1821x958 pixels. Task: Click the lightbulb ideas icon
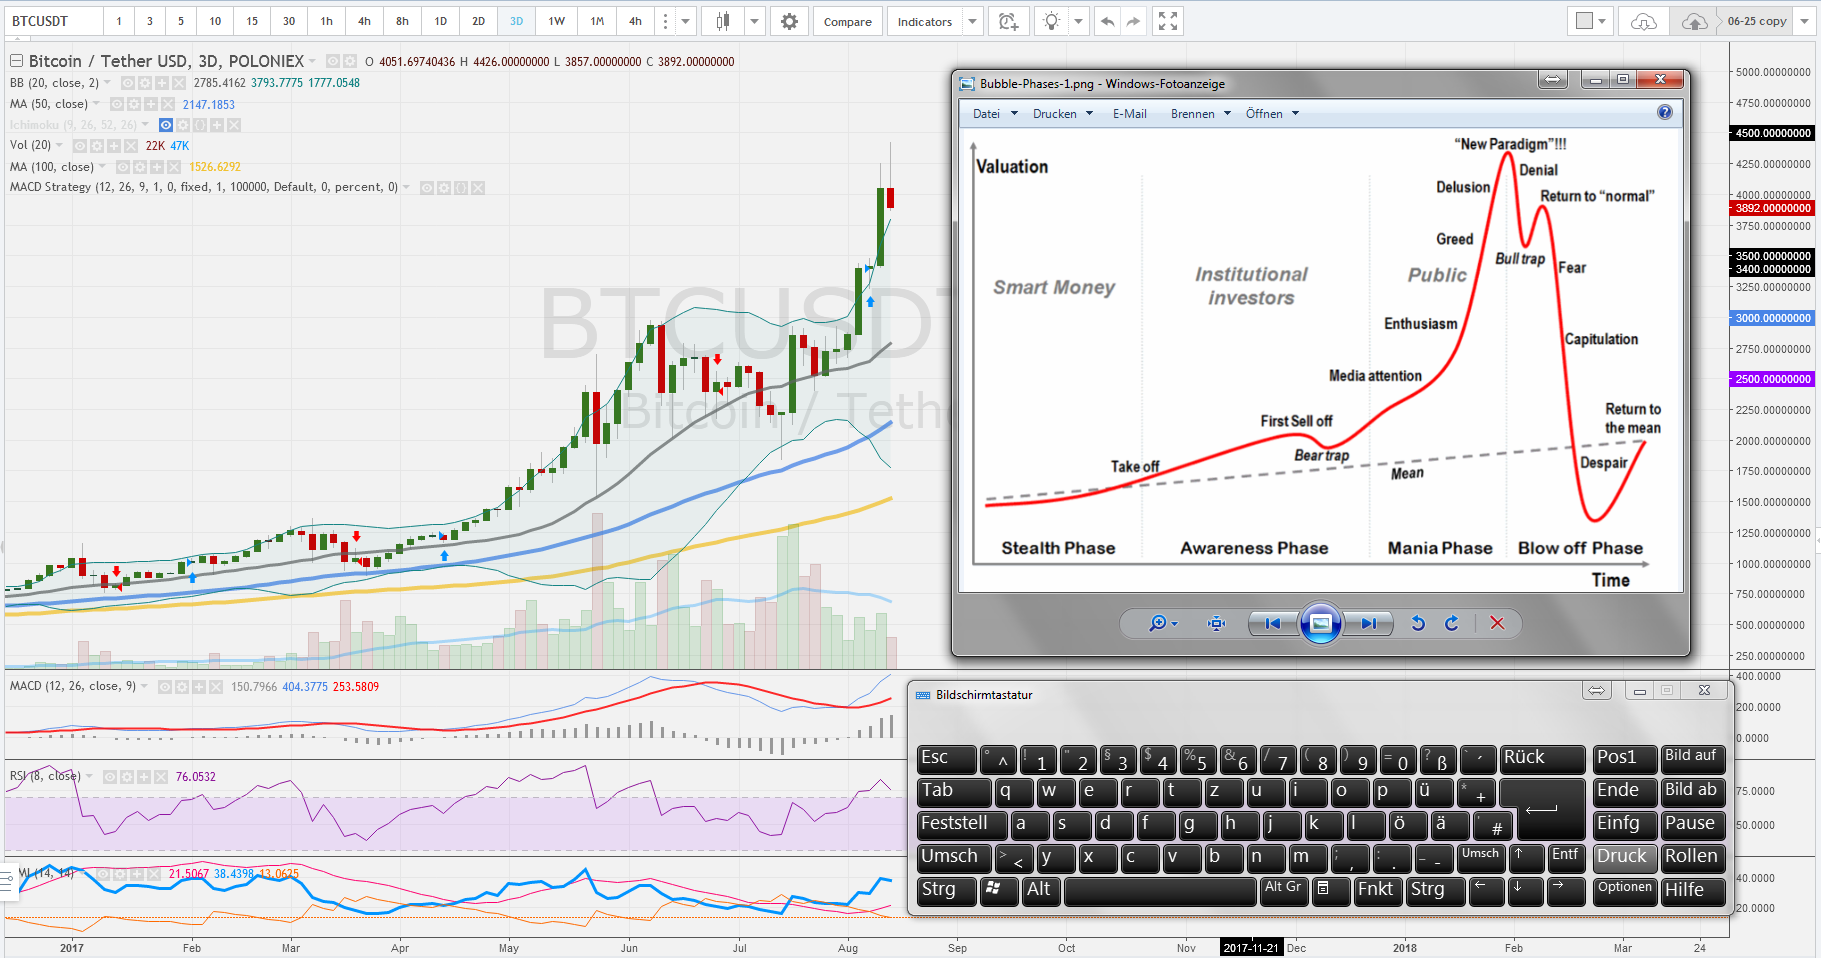1051,21
